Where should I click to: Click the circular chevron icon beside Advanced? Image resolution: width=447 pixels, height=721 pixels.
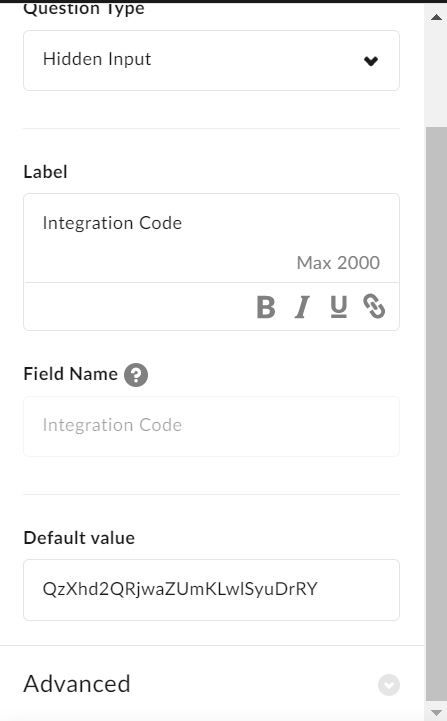coord(389,685)
